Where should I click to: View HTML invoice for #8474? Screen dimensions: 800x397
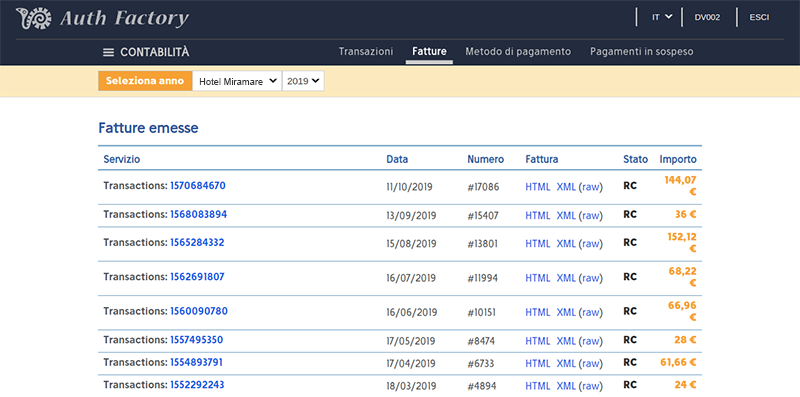point(538,340)
